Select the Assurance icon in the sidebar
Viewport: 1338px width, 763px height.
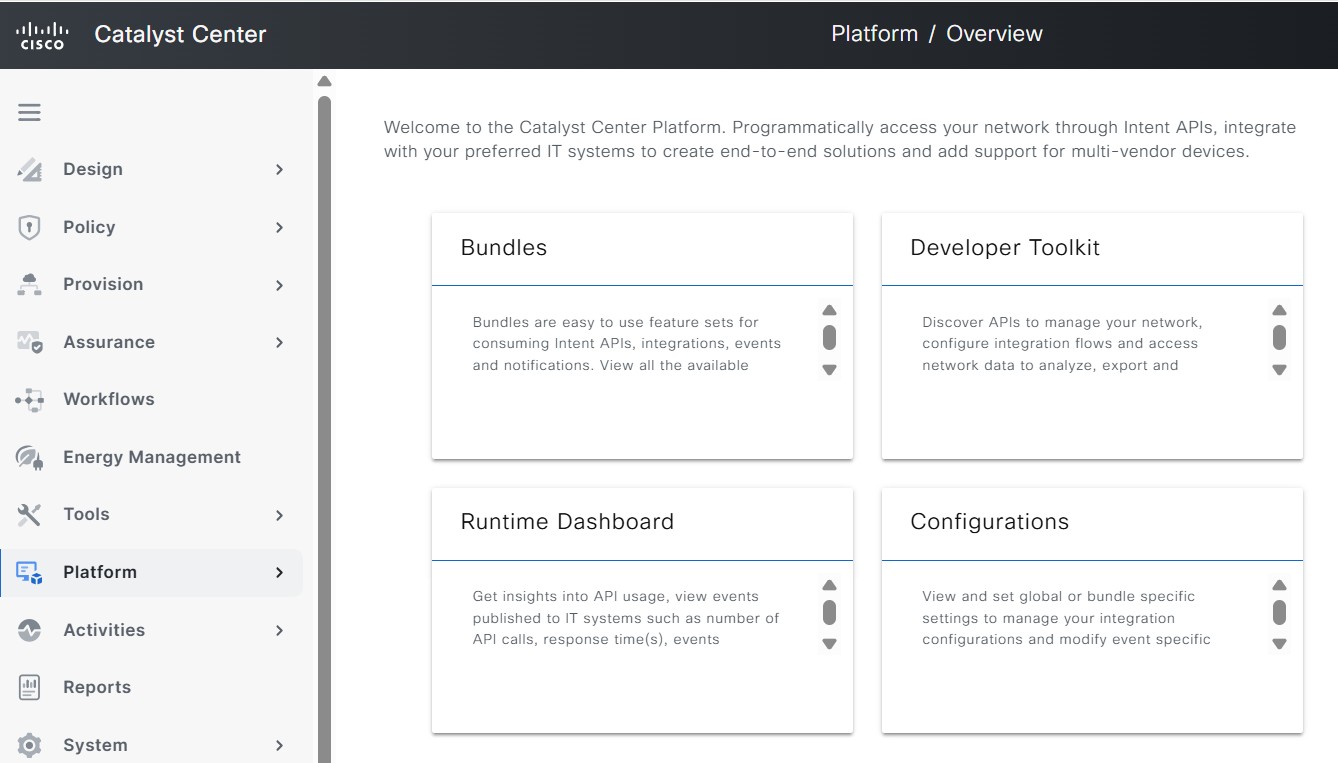[29, 342]
